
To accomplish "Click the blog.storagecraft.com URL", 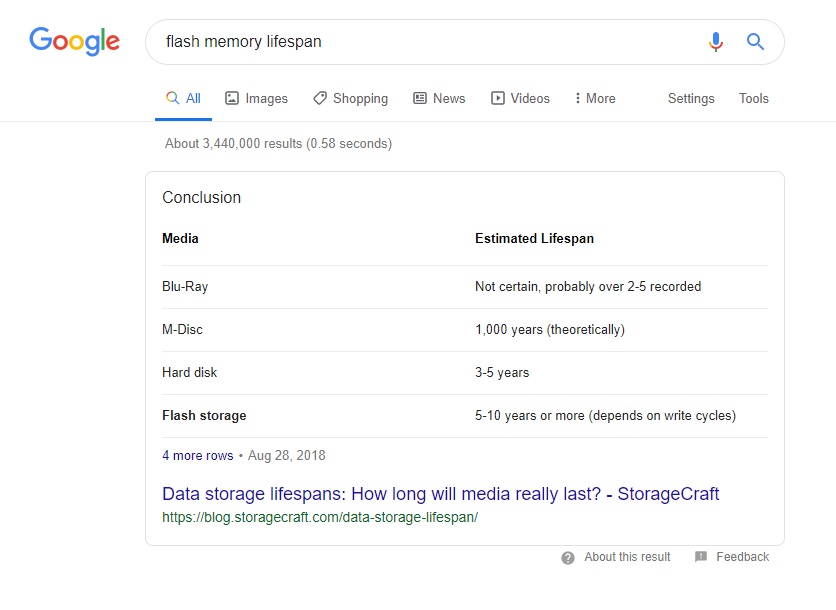I will click(320, 517).
